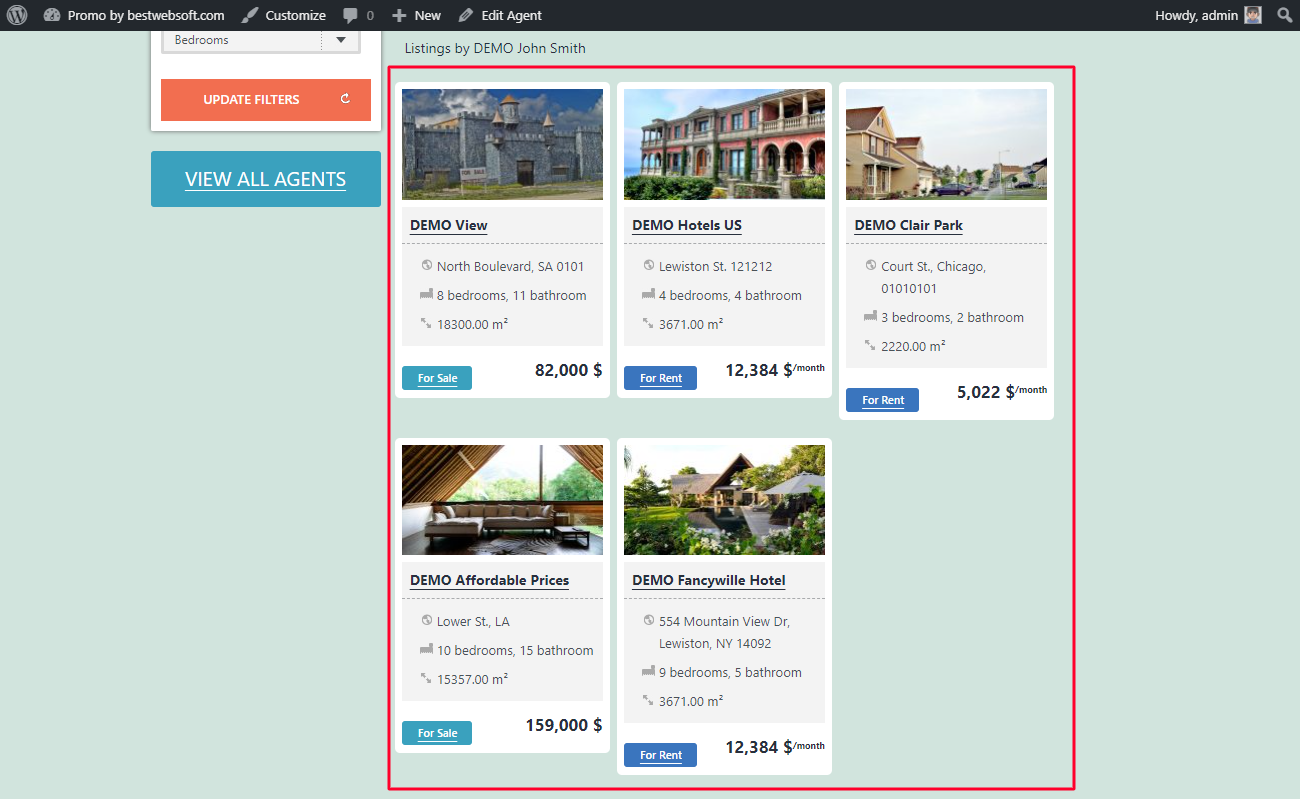Screen dimensions: 1300x799
Task: Open the DEMO Hotels US photo
Action: pyautogui.click(x=724, y=144)
